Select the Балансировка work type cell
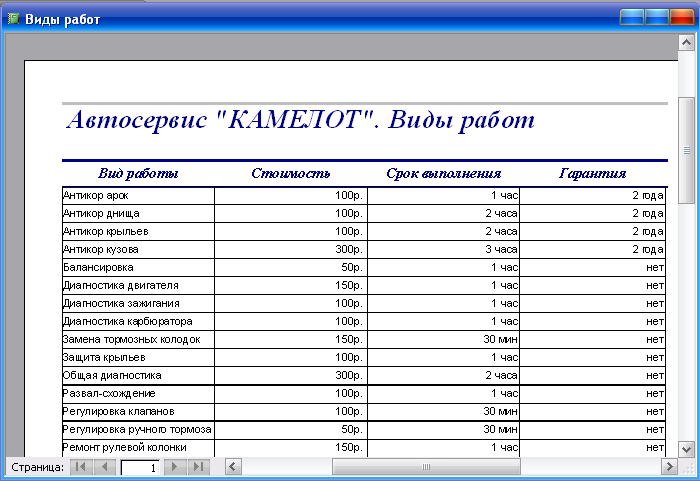This screenshot has height=481, width=700. tap(100, 267)
